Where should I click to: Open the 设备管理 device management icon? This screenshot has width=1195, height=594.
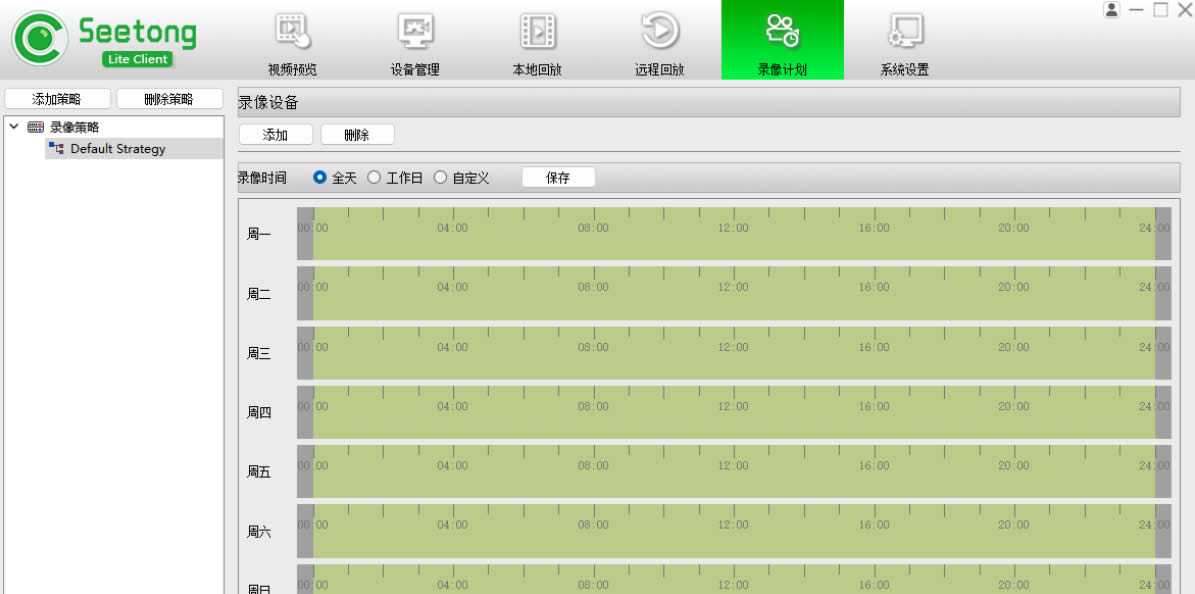(x=415, y=32)
